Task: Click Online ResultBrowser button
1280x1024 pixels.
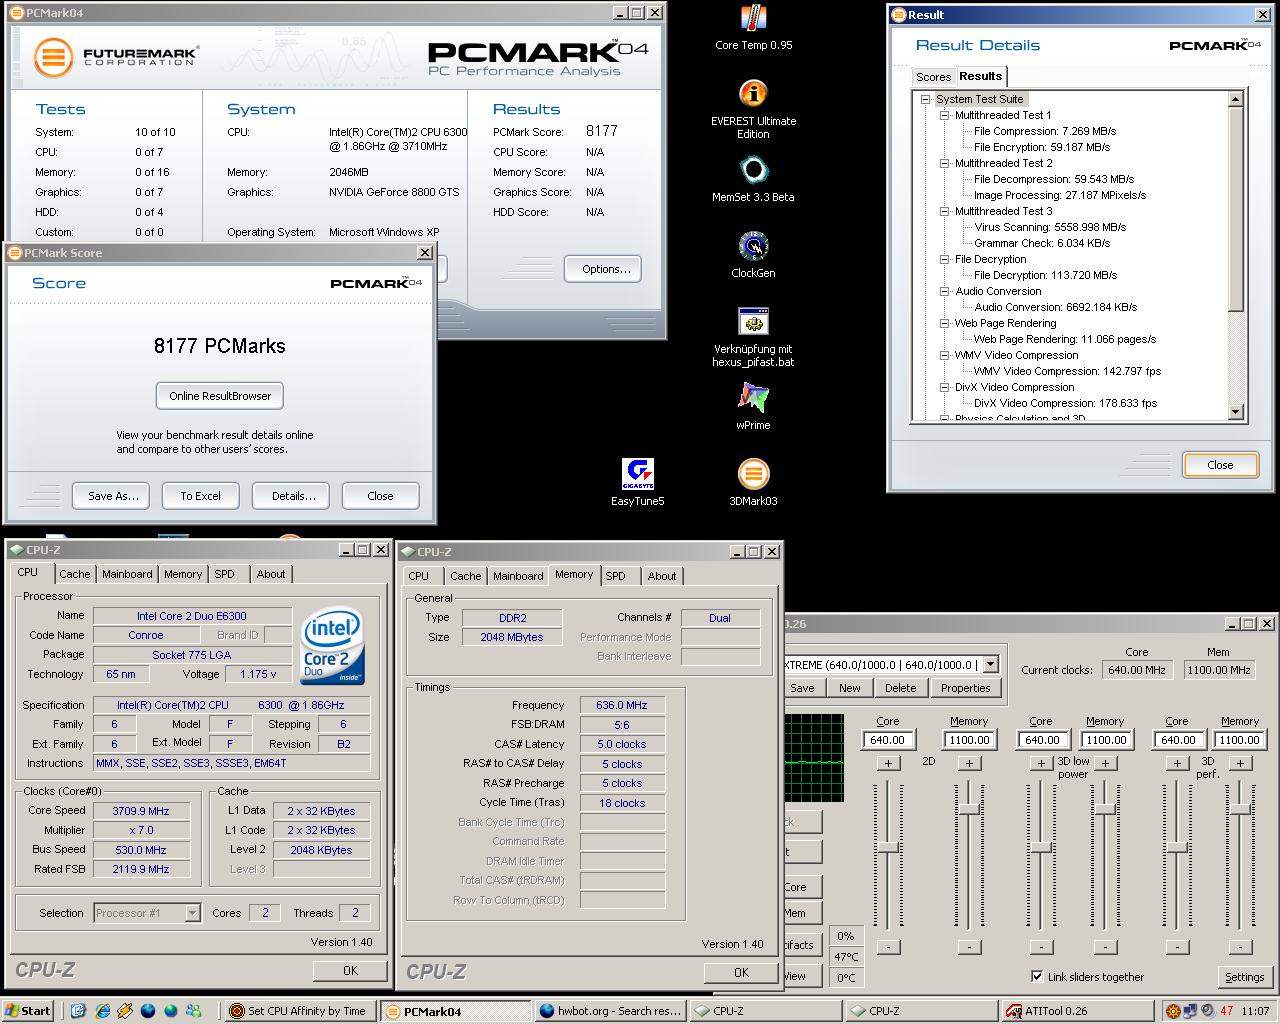Action: pos(220,396)
